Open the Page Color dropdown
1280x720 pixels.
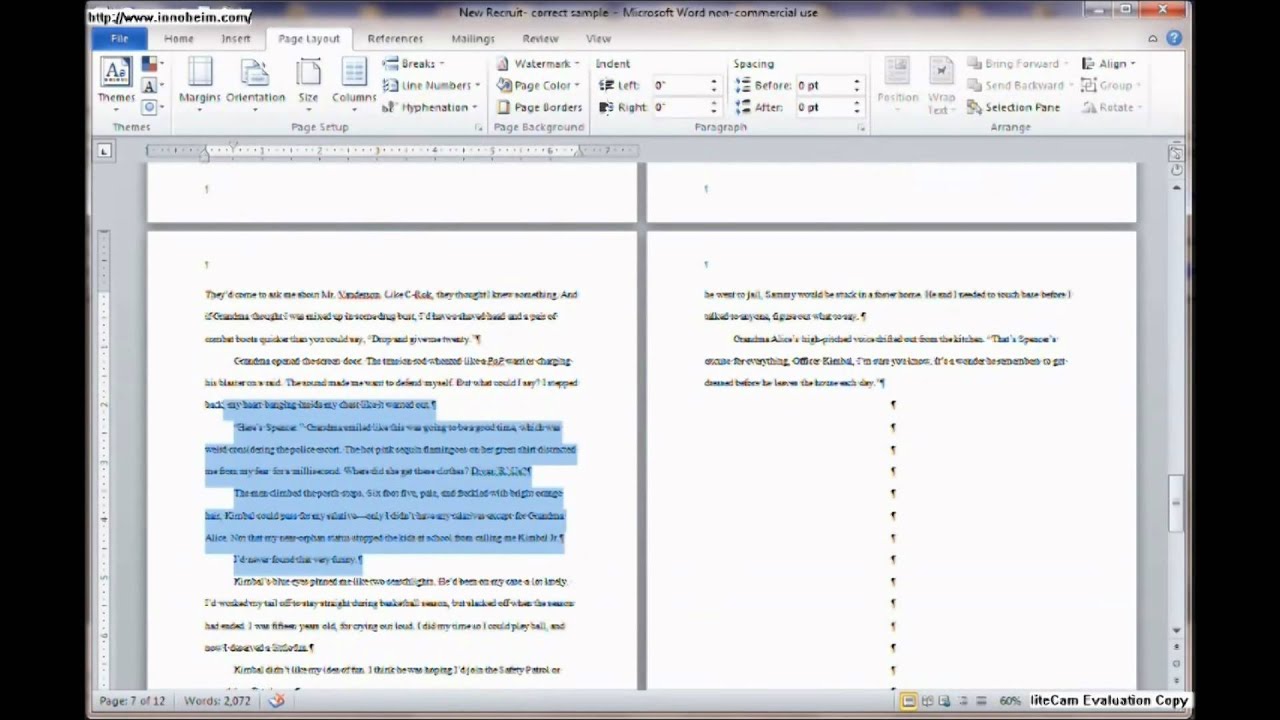pyautogui.click(x=539, y=86)
